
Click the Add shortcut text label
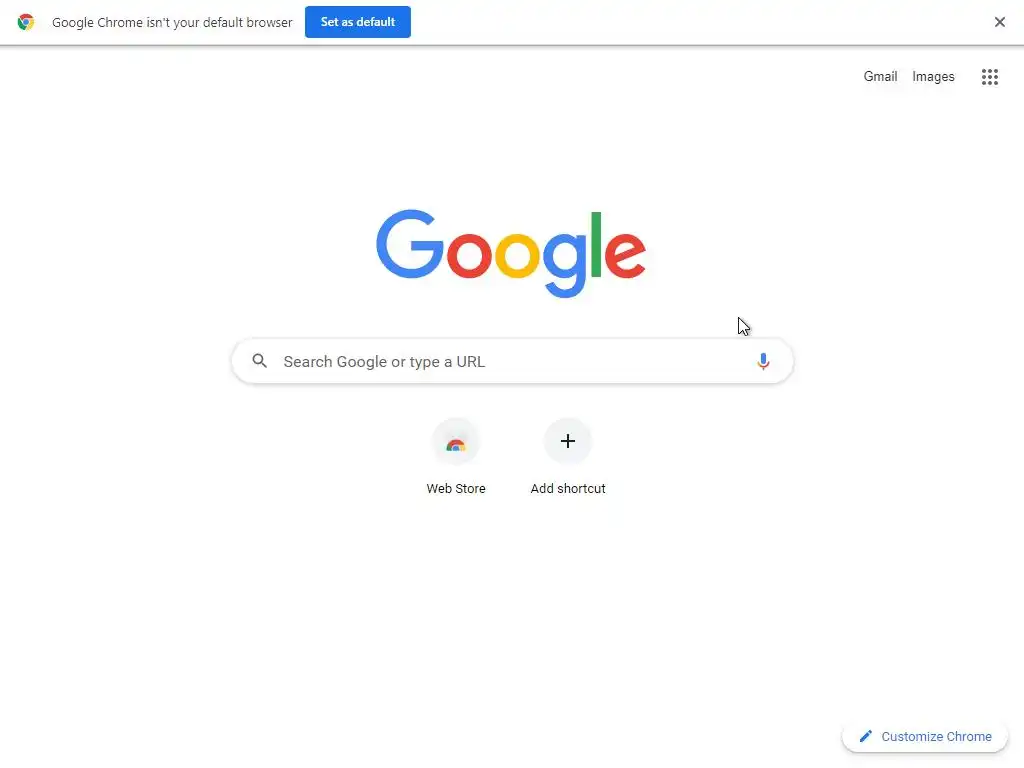coord(568,488)
